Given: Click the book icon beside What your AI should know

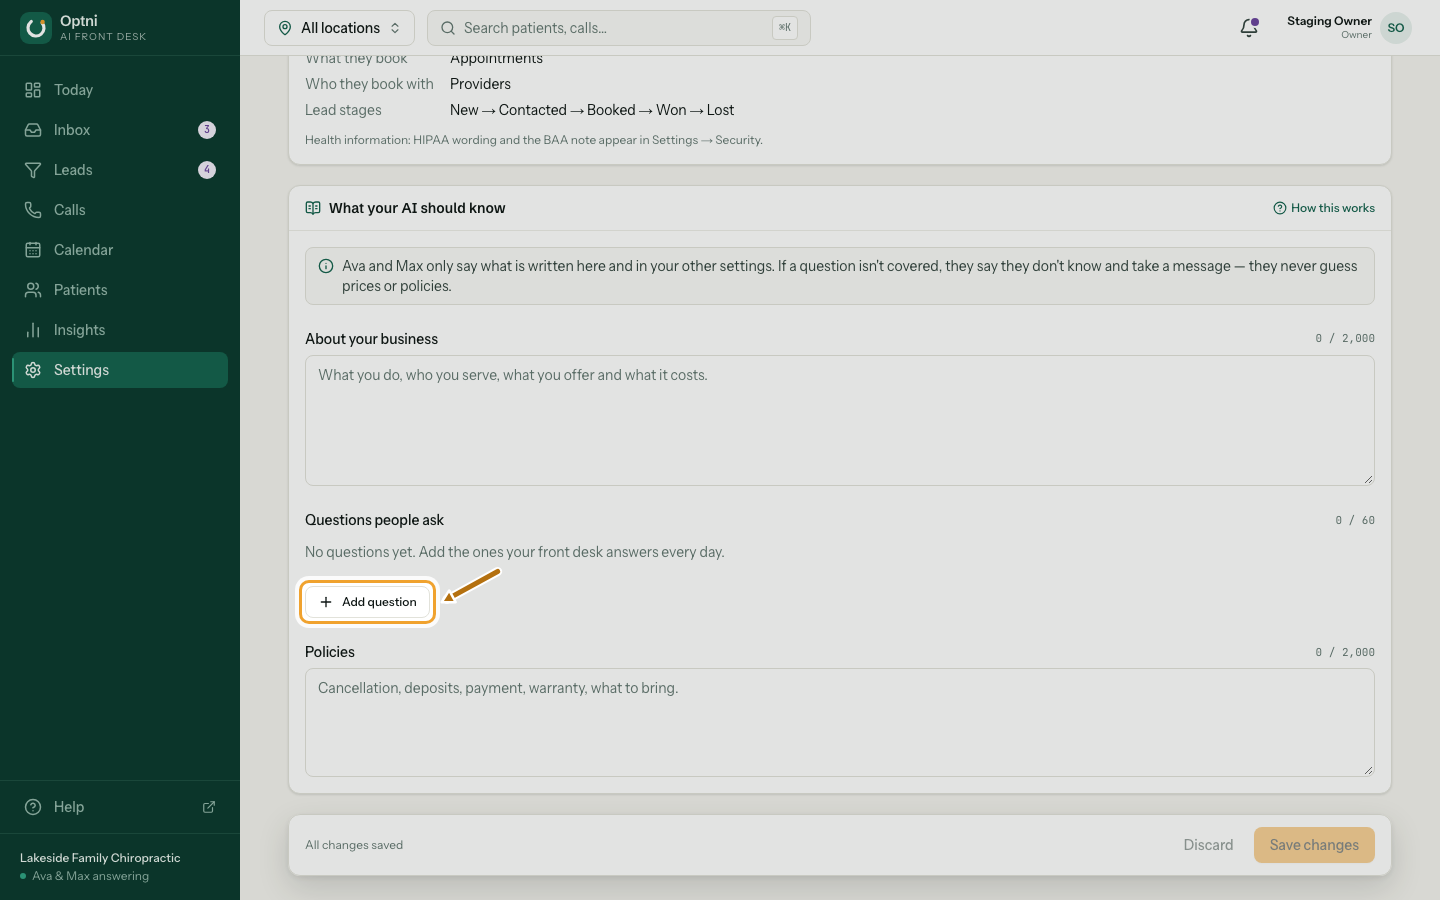Looking at the screenshot, I should point(313,208).
